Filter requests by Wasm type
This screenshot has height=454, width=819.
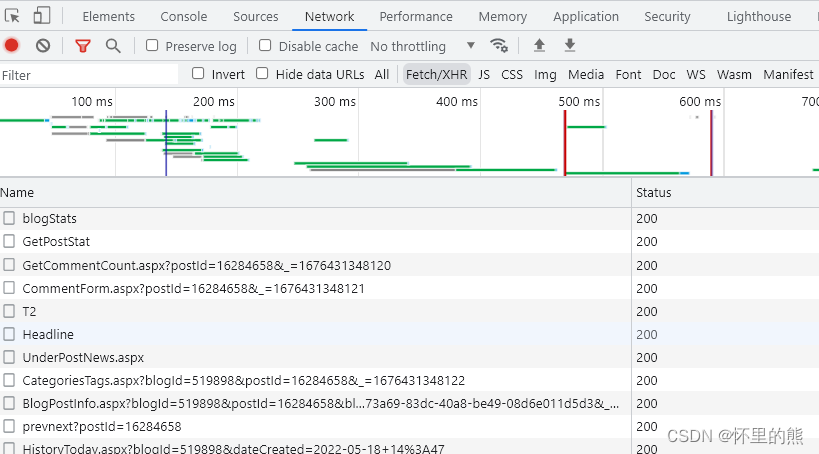coord(734,75)
